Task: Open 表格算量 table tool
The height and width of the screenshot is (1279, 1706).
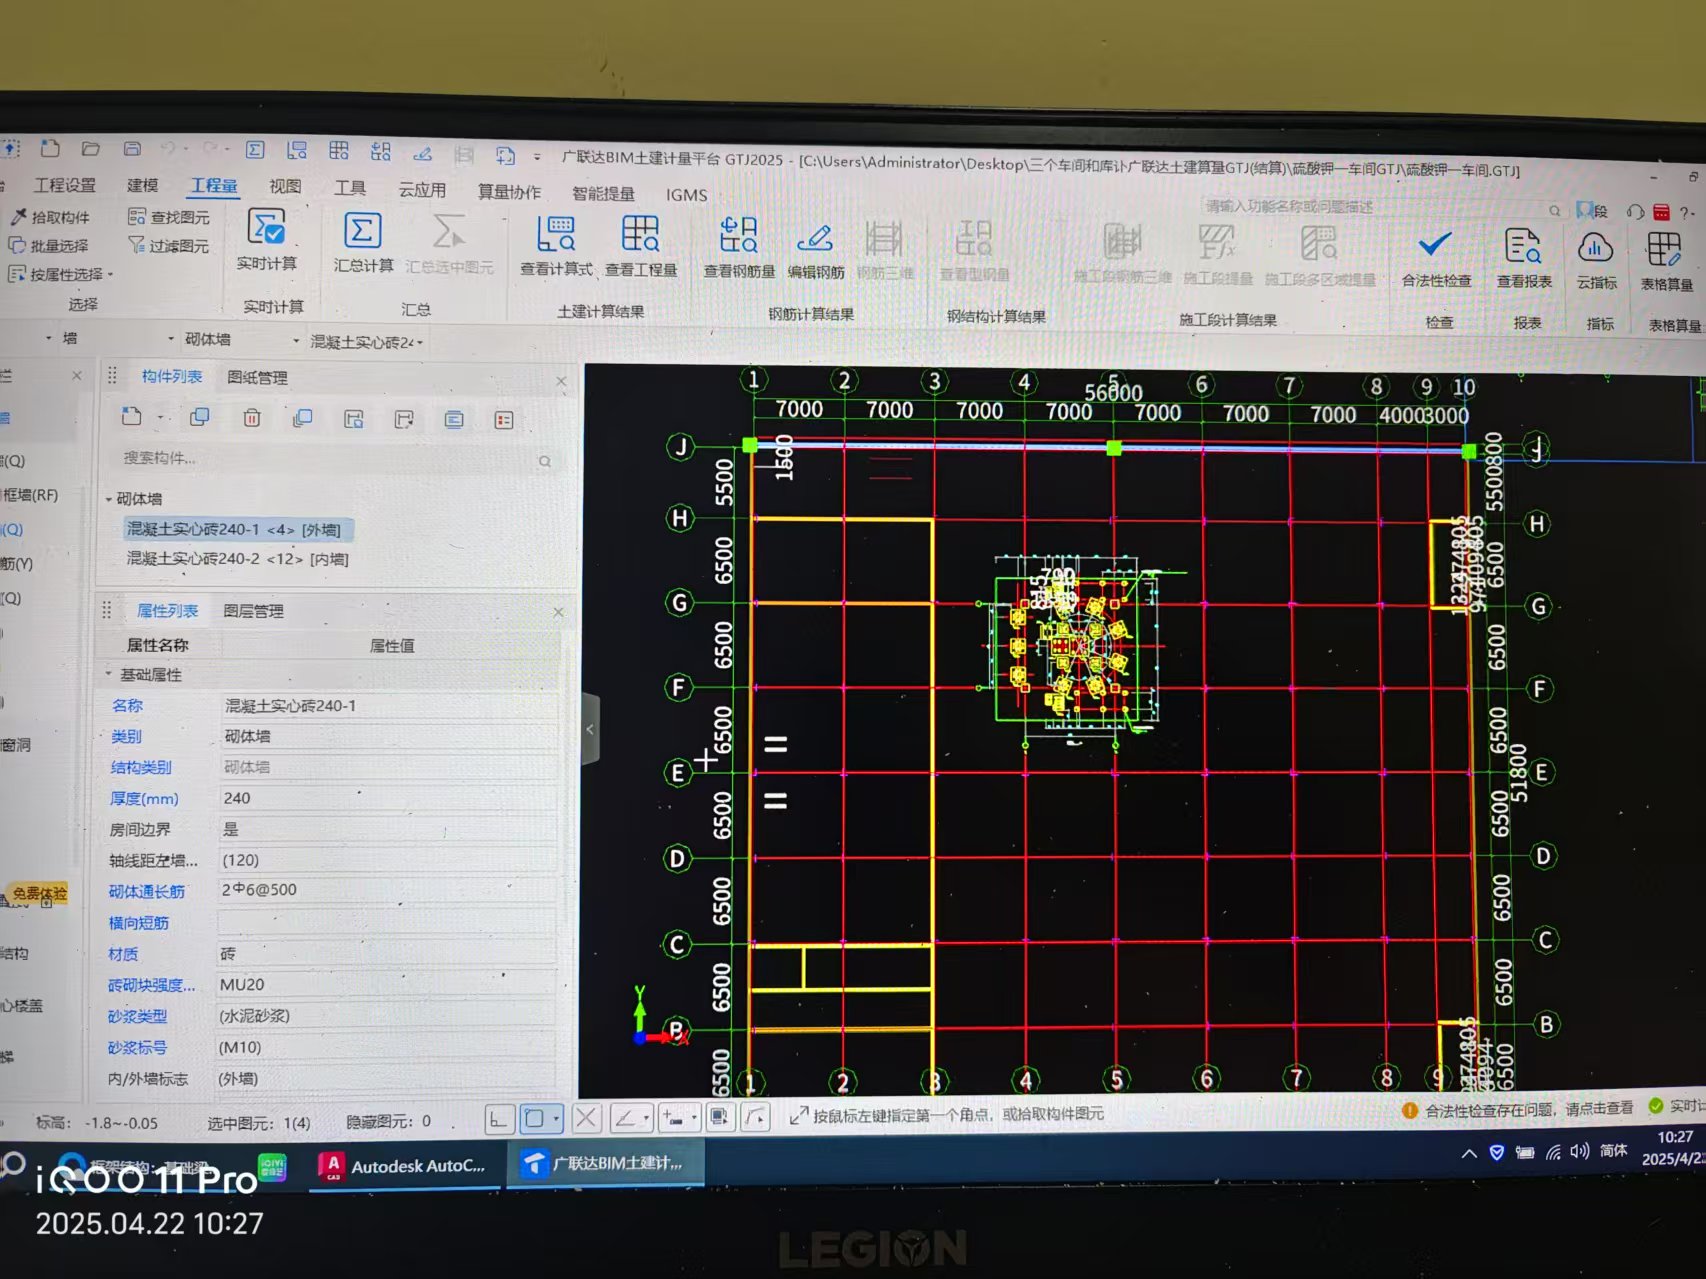Action: pyautogui.click(x=1666, y=262)
